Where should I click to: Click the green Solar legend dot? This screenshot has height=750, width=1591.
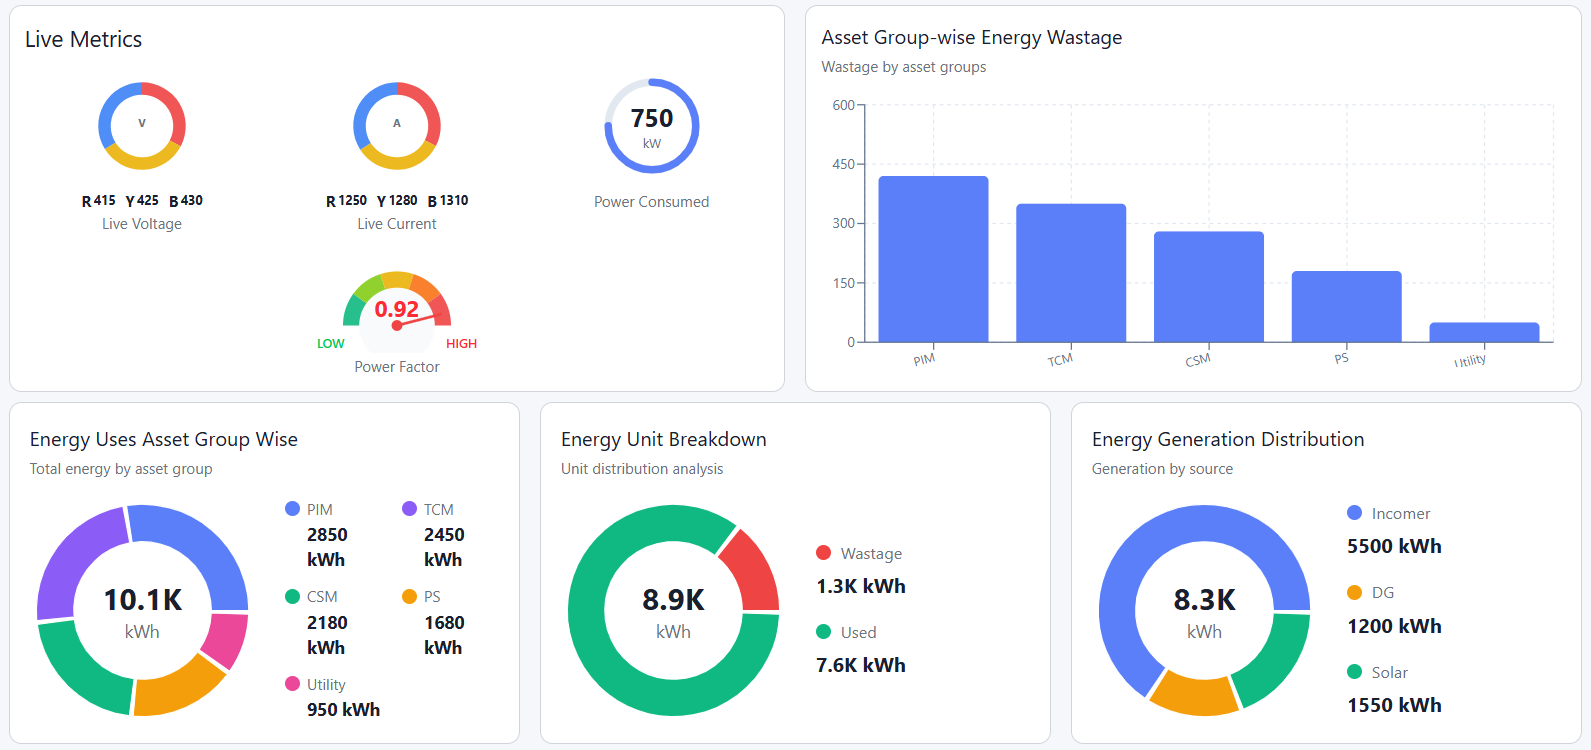click(1355, 672)
